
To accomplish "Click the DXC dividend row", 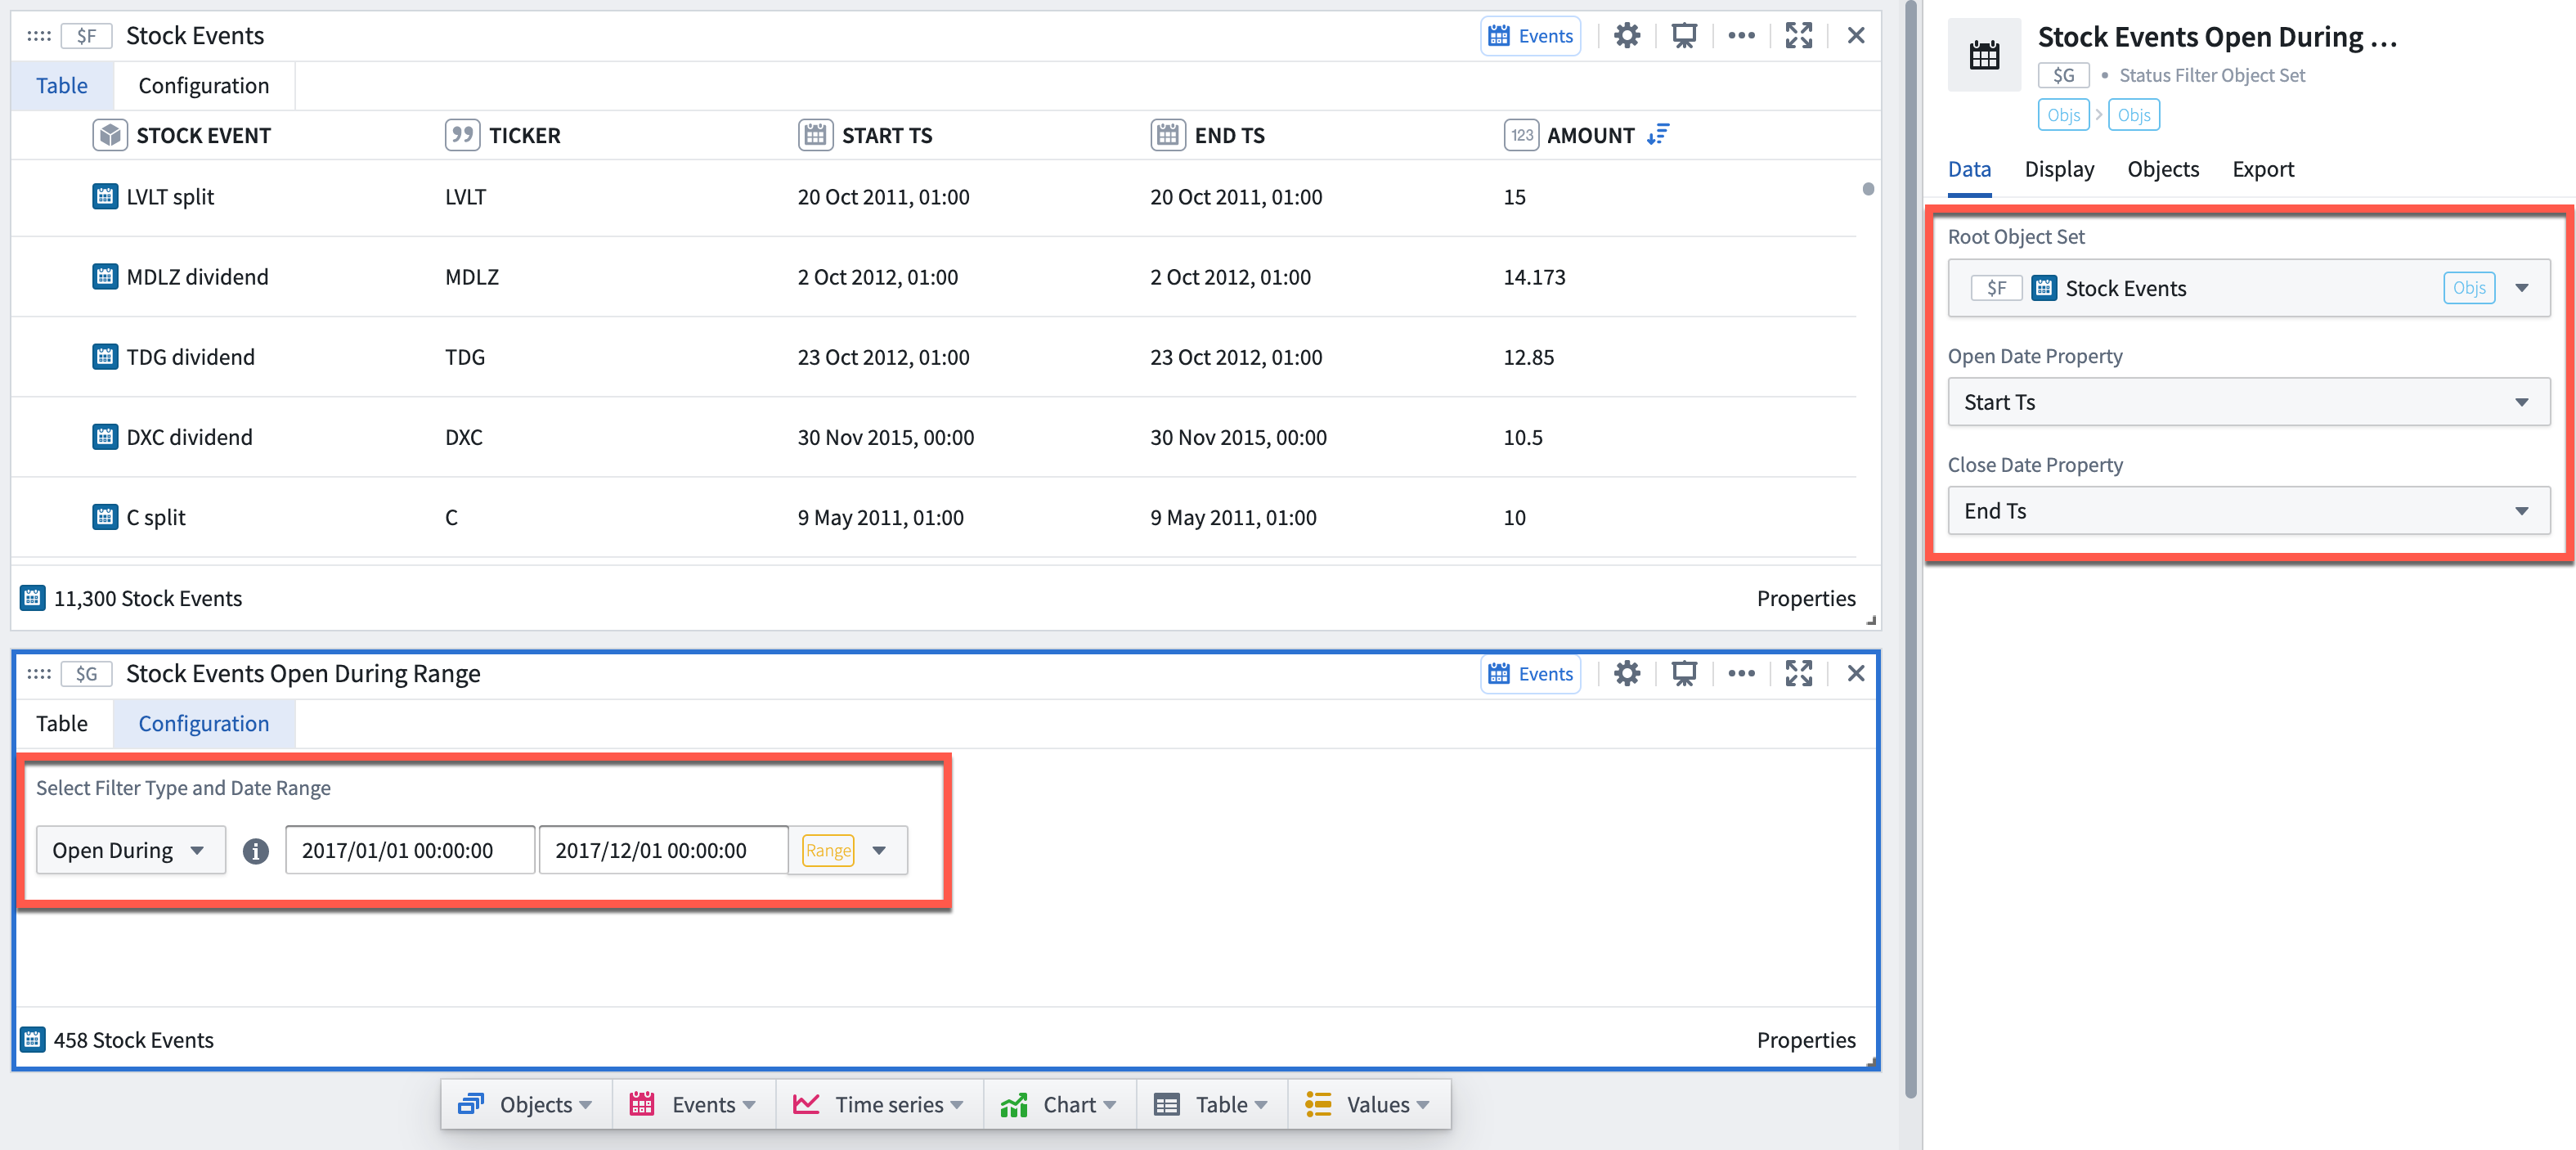I will [933, 437].
